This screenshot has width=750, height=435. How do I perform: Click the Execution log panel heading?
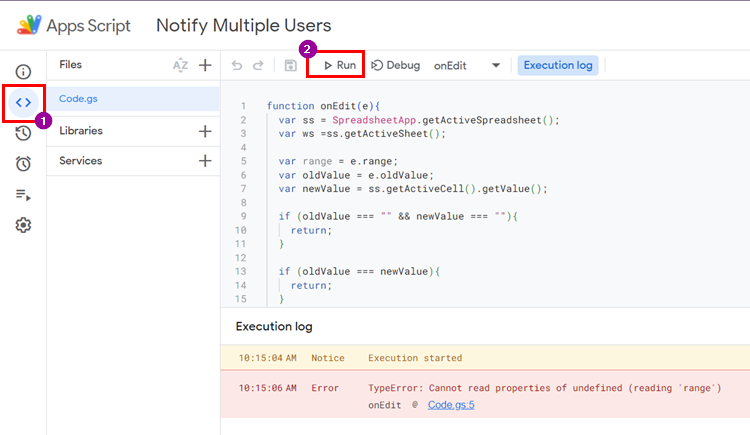[x=274, y=326]
